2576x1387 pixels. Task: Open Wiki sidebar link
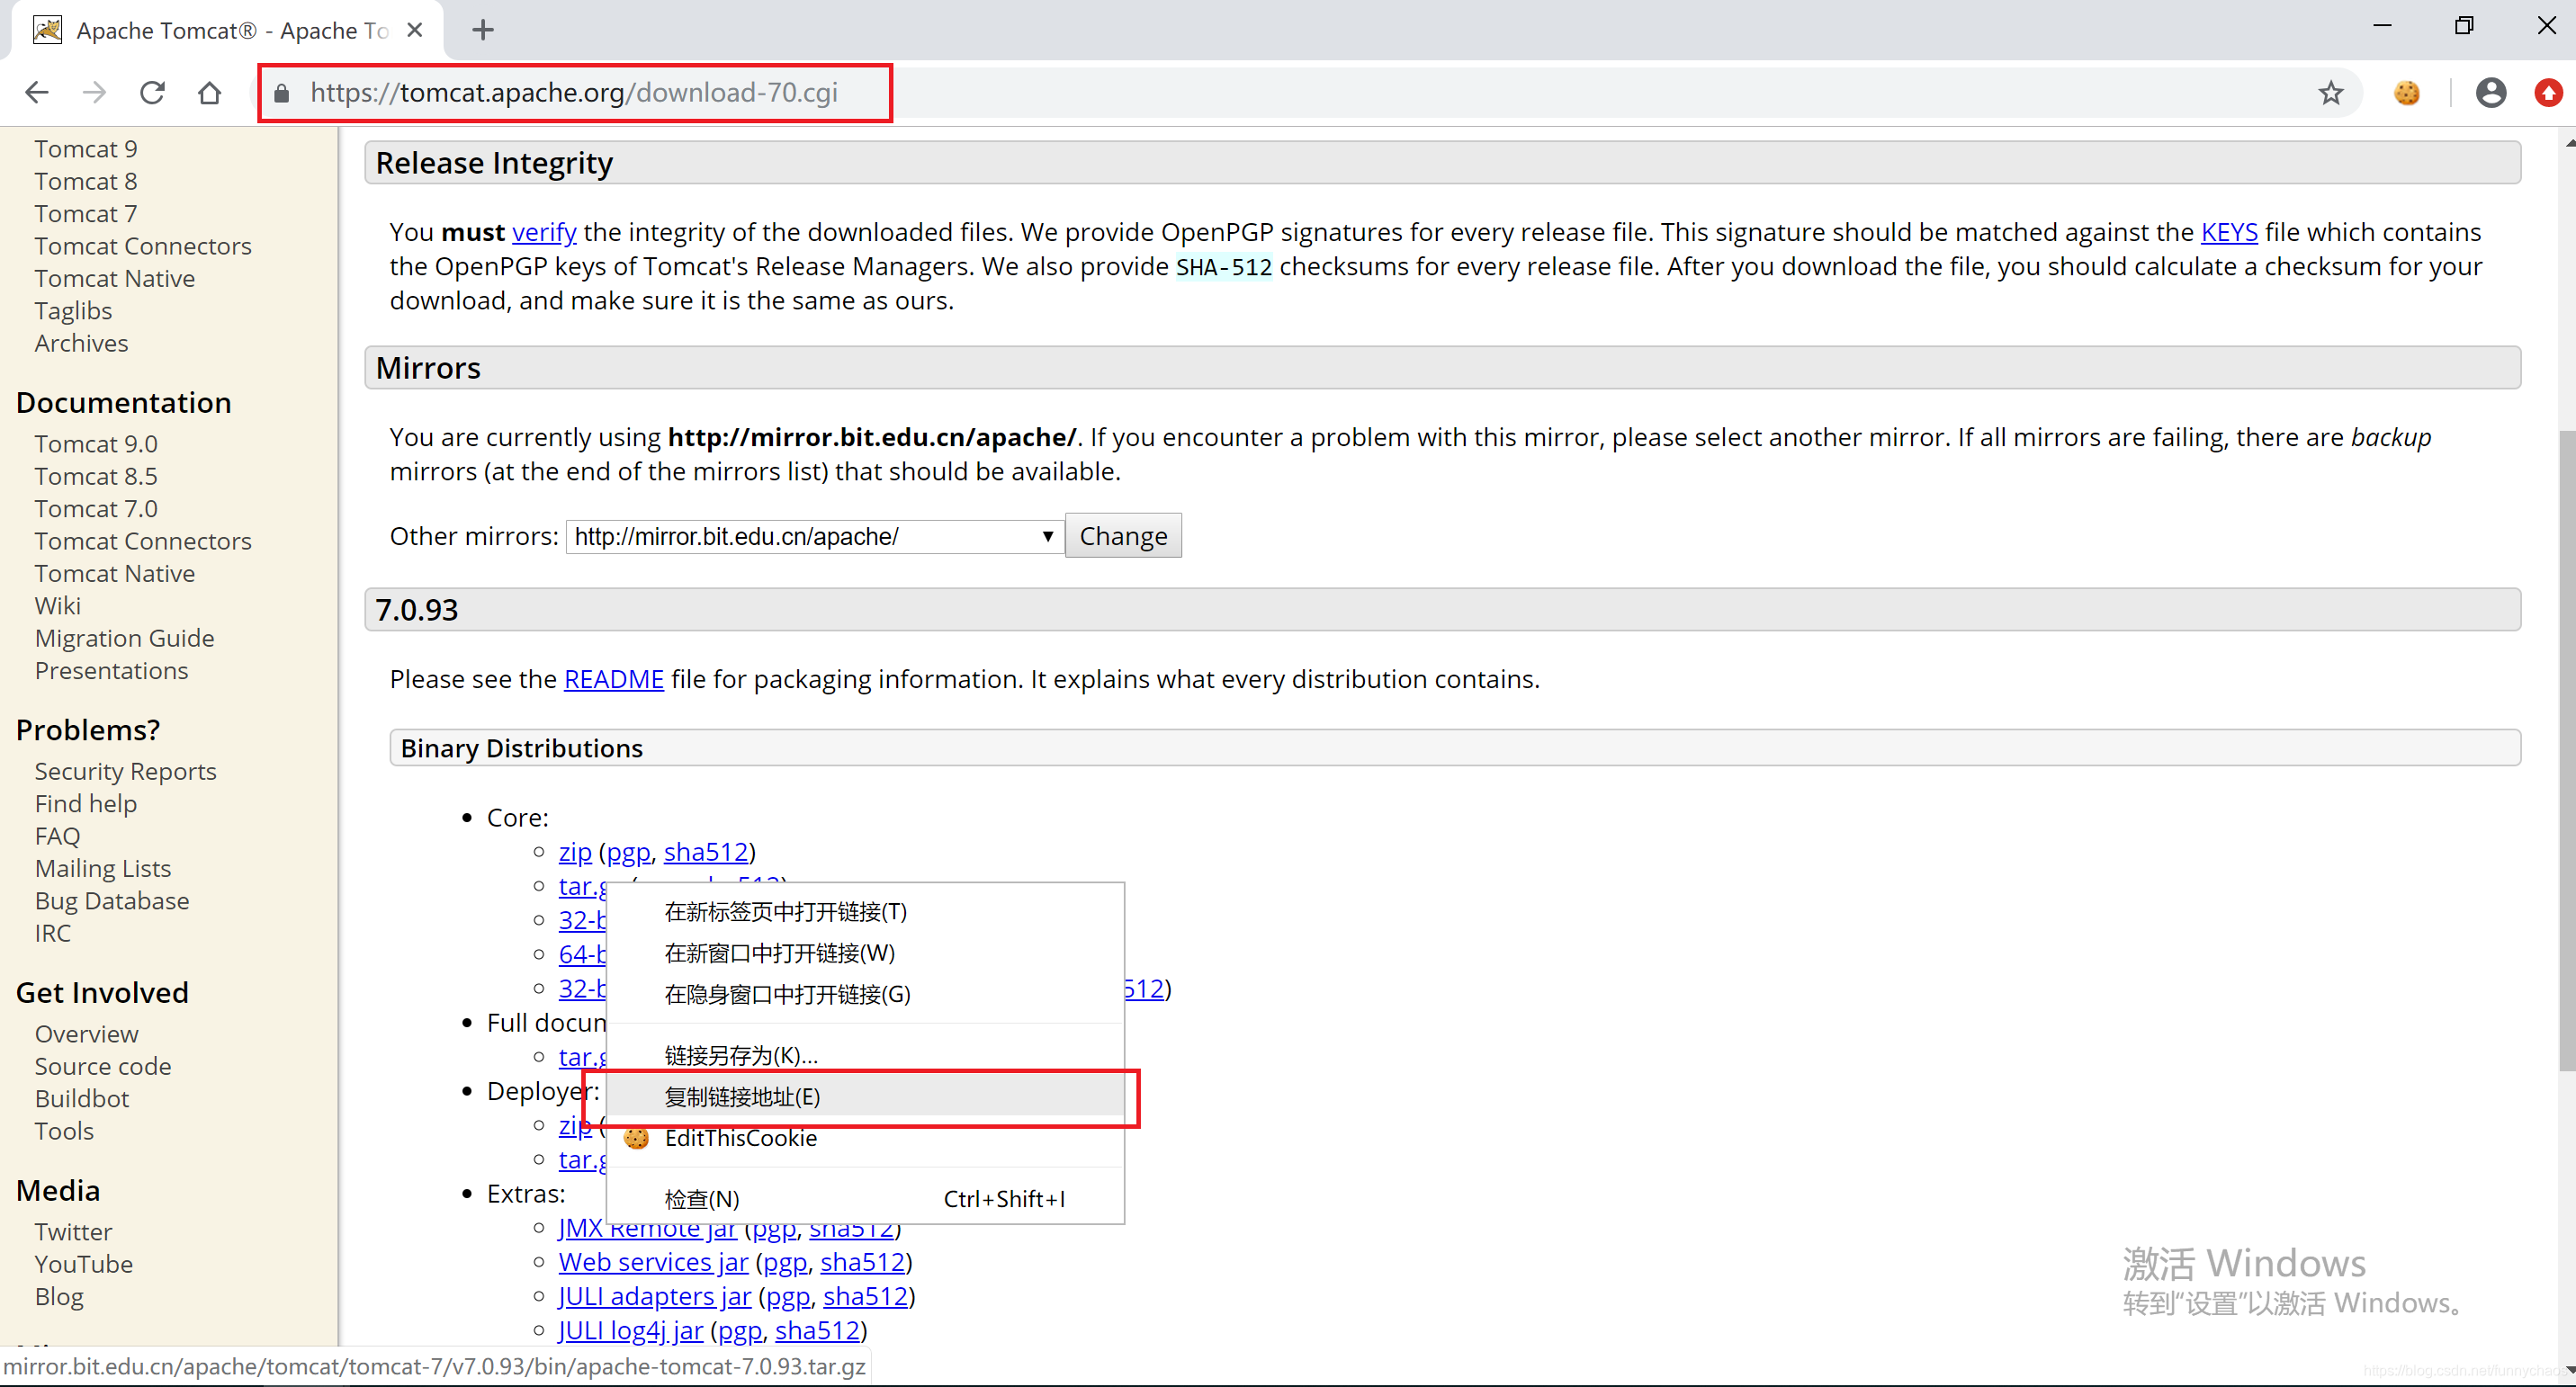(x=57, y=606)
